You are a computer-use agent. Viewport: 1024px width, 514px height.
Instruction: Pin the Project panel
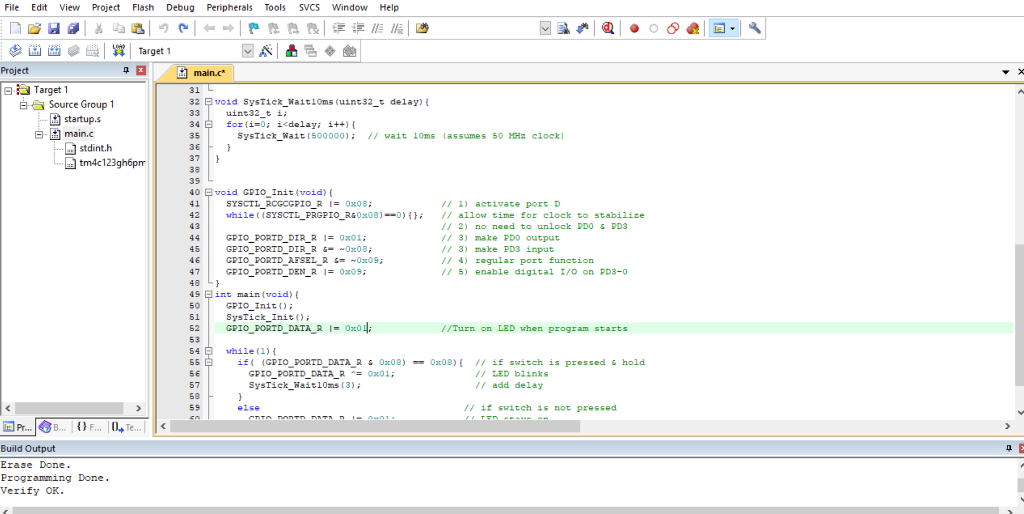[x=127, y=71]
